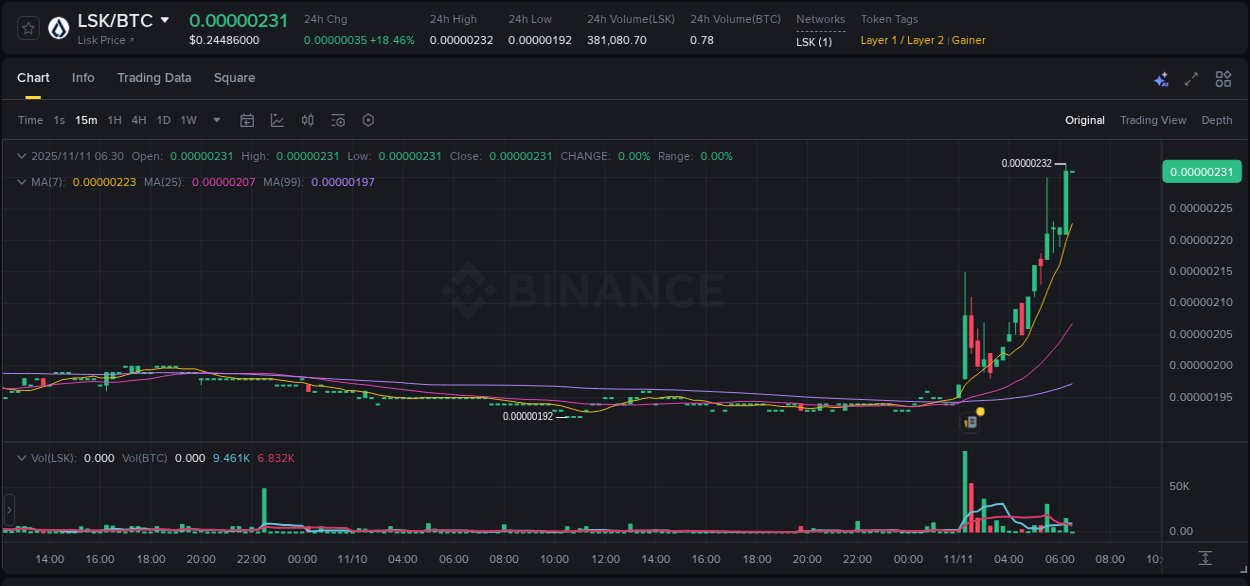Screen dimensions: 1250x586
Task: Star the LSK/BTC pair as favorite
Action: [27, 28]
